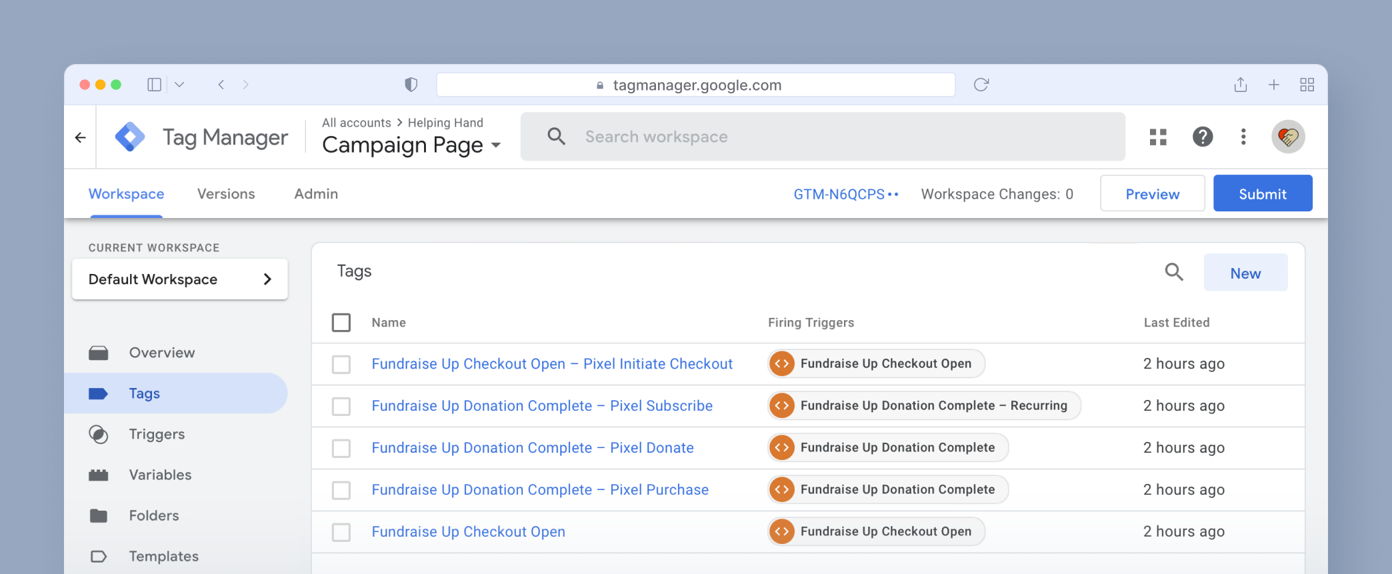
Task: Click dots beside GTM-N6QCPS container ID
Action: (x=893, y=195)
